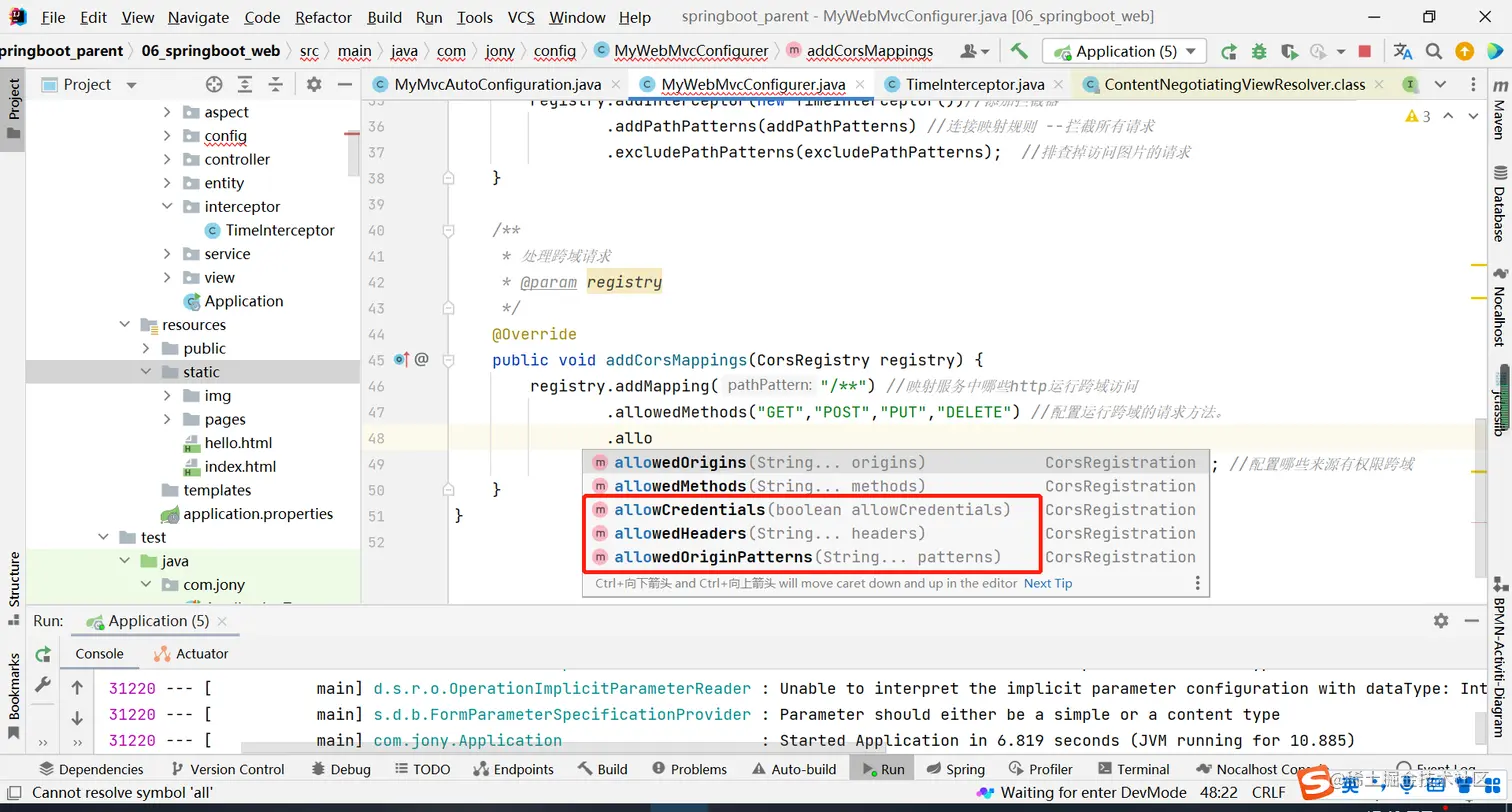Open the Application (5) run configuration dropdown
The image size is (1512, 812).
click(x=1124, y=51)
